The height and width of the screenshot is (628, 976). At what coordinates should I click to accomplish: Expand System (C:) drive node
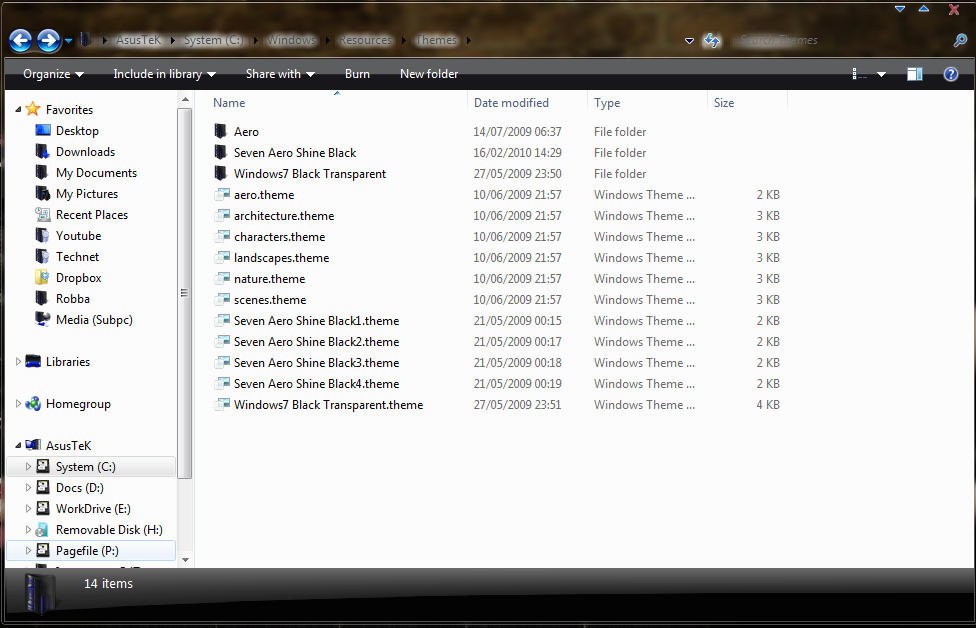(x=28, y=466)
